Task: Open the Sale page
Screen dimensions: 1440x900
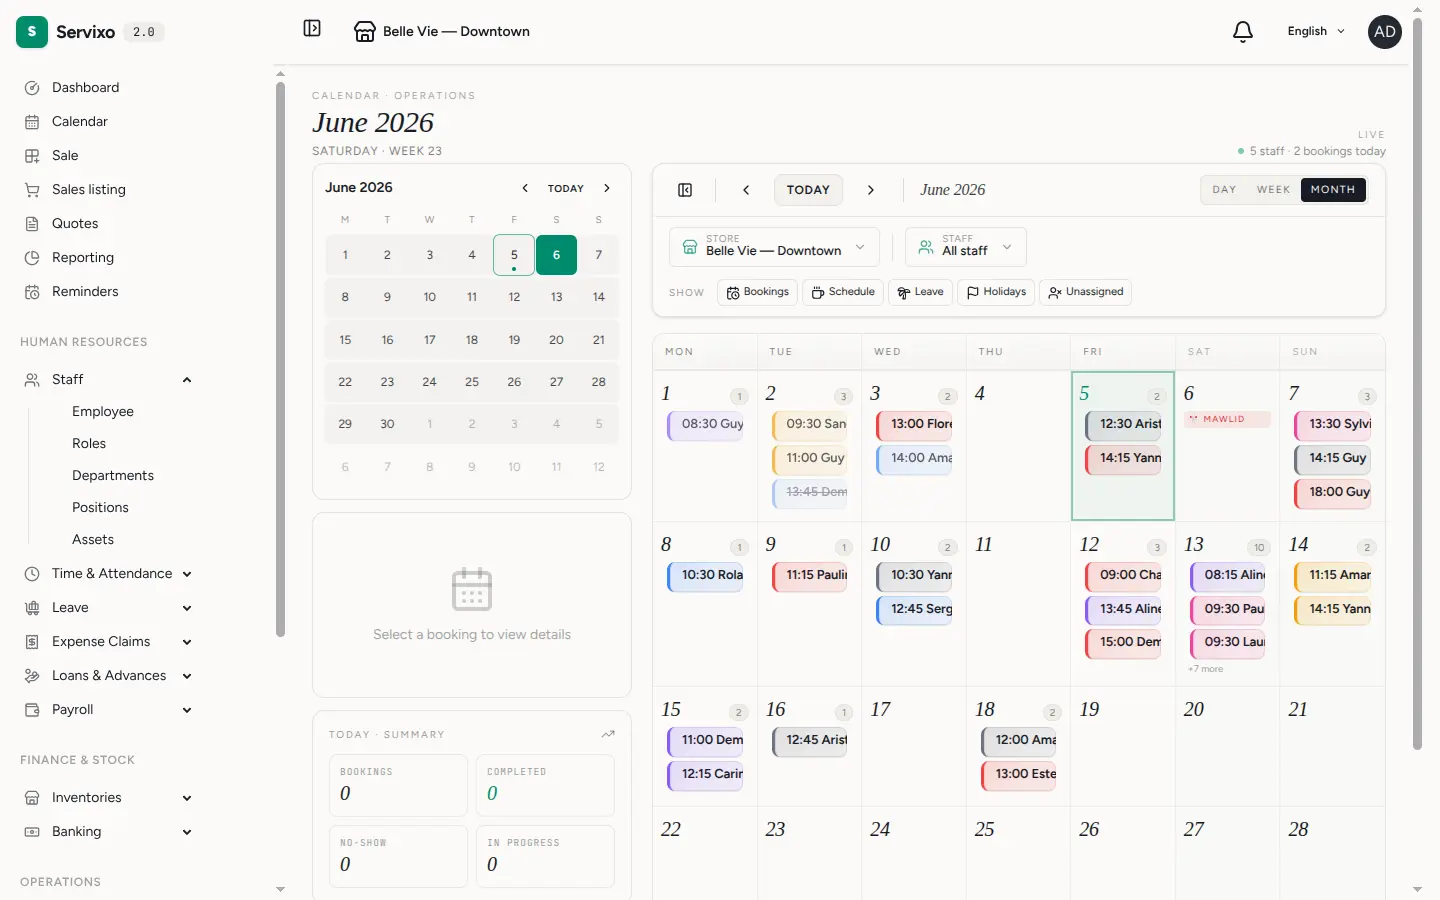Action: tap(65, 156)
